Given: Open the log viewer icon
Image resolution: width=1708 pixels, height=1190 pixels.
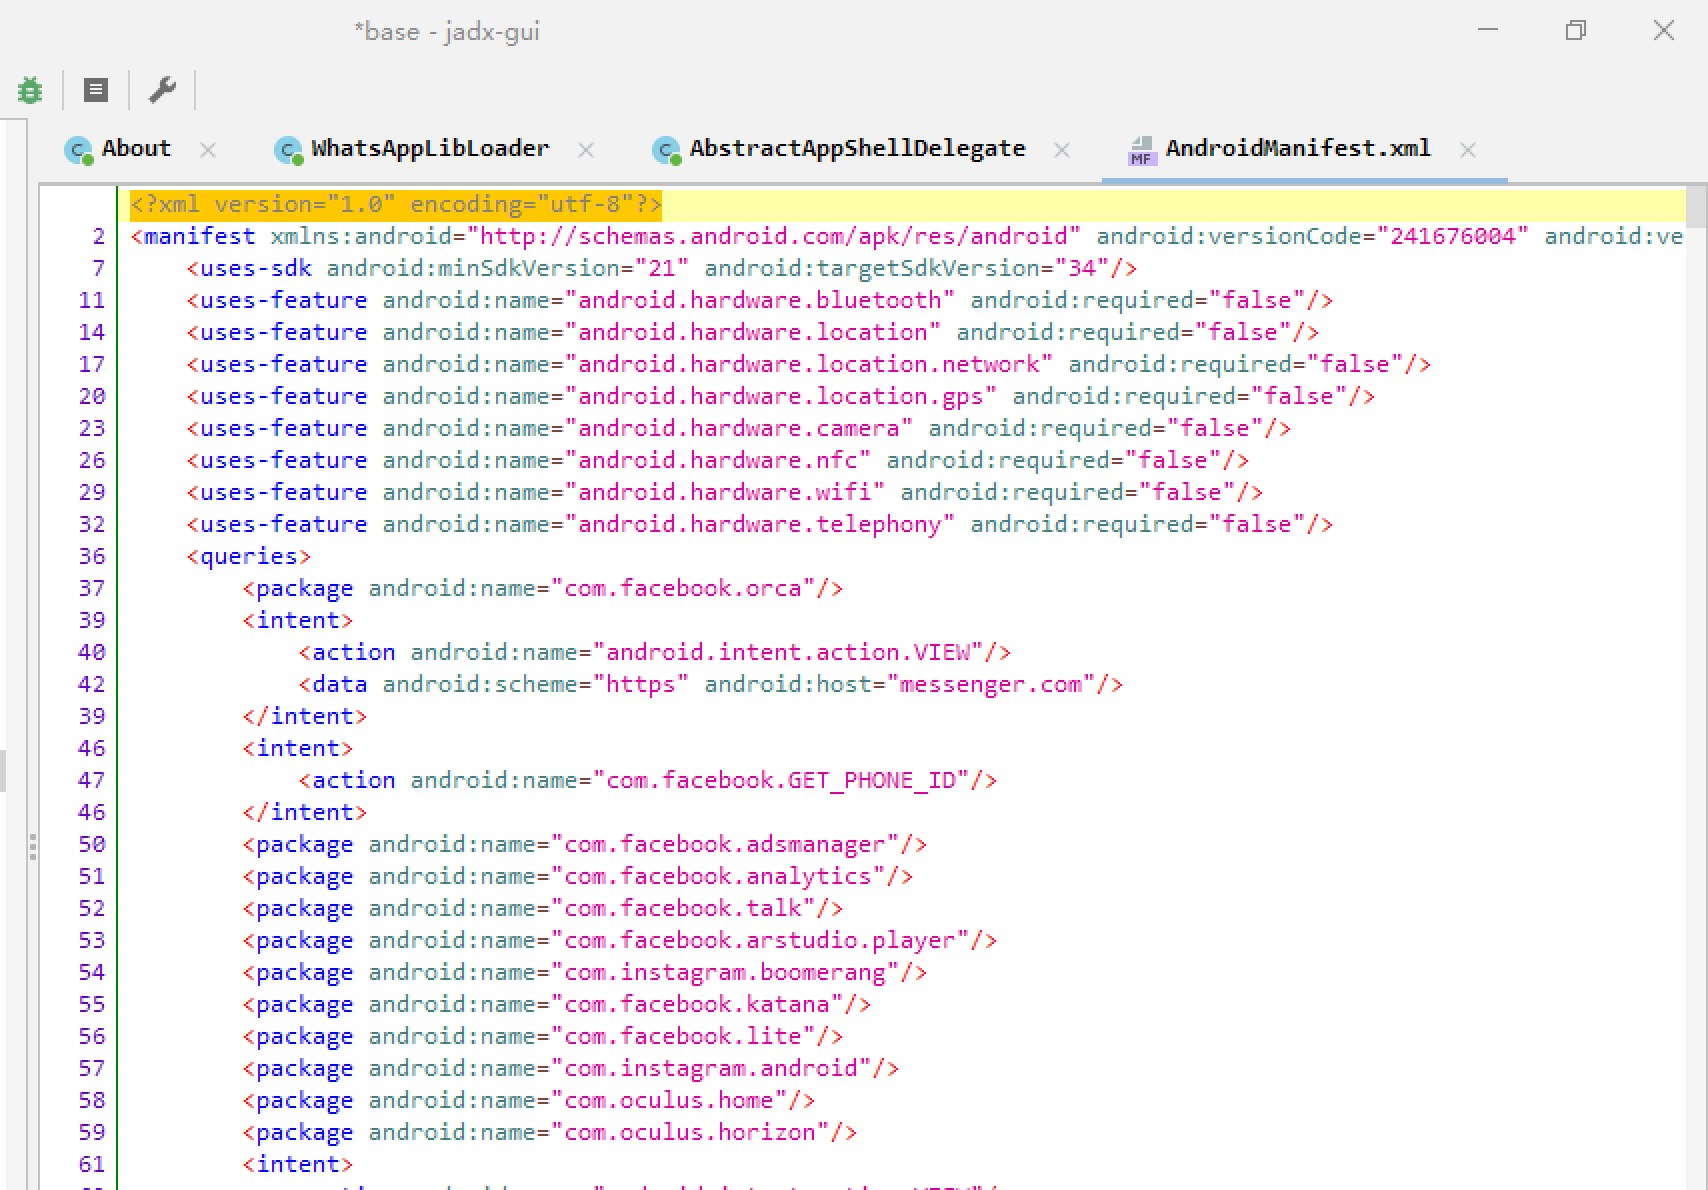Looking at the screenshot, I should coord(96,91).
